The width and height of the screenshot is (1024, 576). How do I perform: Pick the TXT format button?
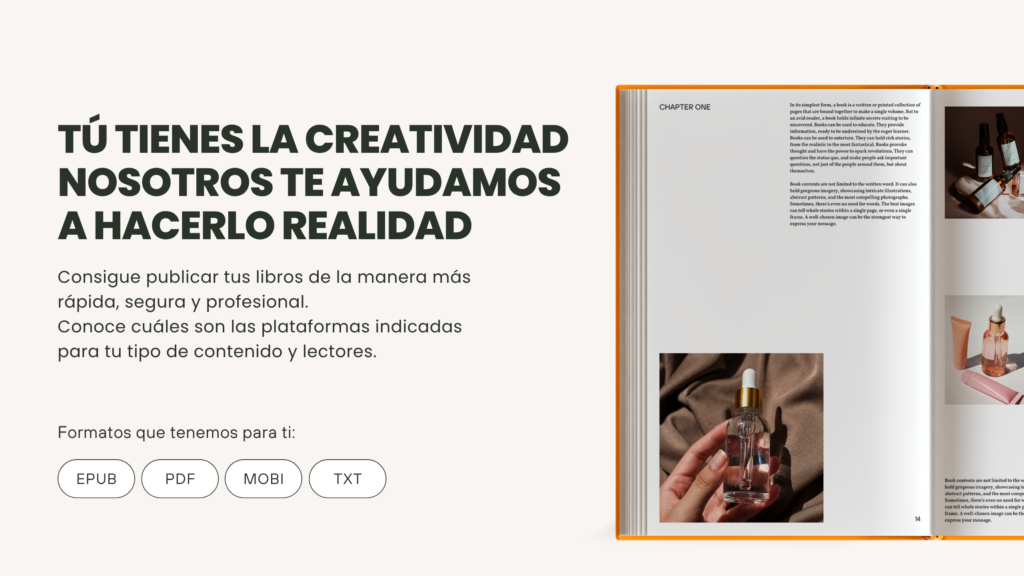(x=347, y=479)
